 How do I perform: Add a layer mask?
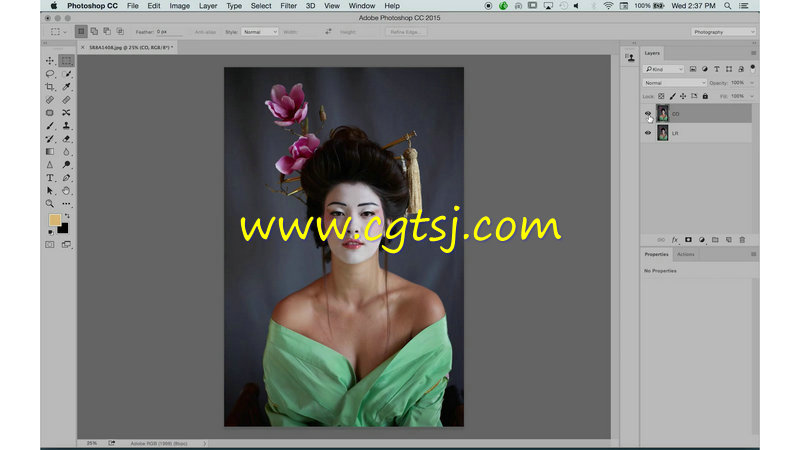tap(688, 240)
